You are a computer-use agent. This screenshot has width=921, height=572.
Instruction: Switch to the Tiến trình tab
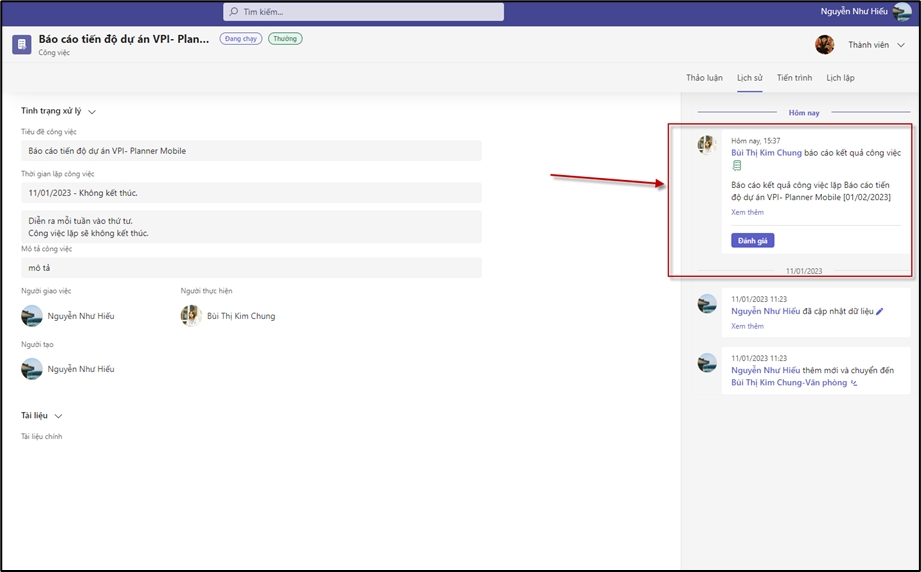pyautogui.click(x=794, y=78)
